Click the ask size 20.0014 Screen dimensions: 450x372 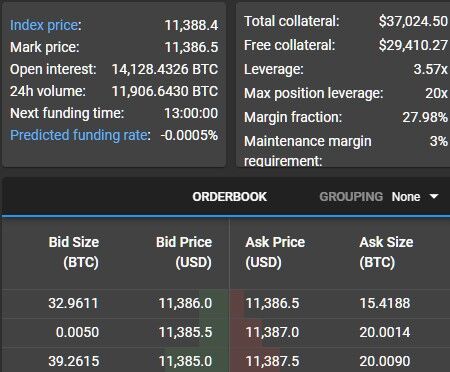pyautogui.click(x=385, y=332)
